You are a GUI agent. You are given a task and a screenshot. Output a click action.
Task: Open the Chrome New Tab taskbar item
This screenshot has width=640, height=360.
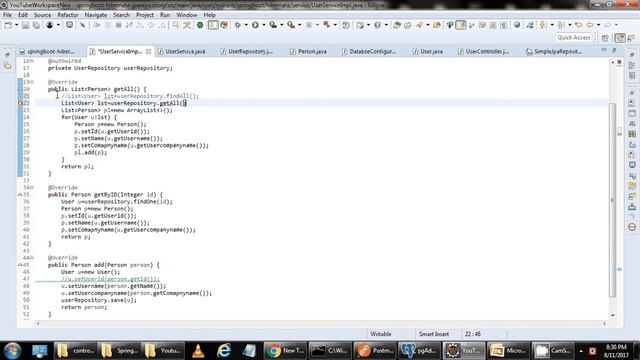tap(285, 351)
